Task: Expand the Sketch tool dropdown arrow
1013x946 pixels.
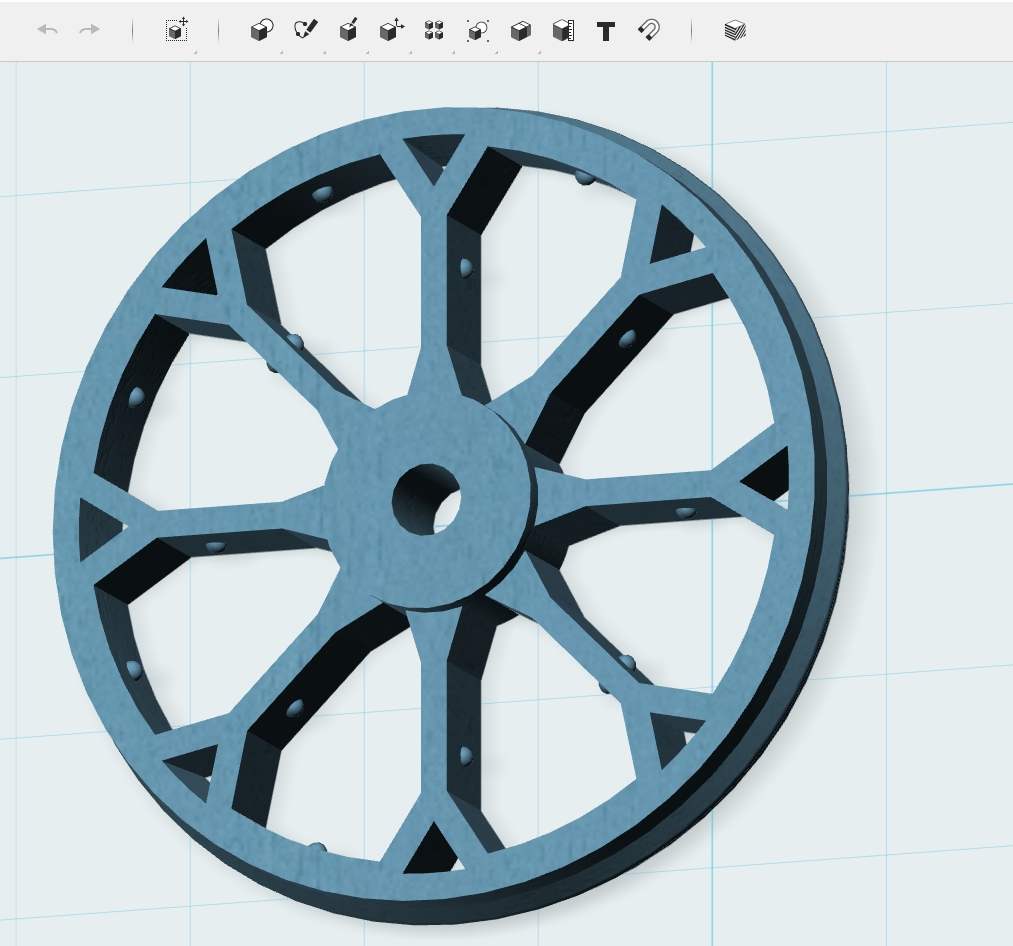Action: pyautogui.click(x=325, y=52)
